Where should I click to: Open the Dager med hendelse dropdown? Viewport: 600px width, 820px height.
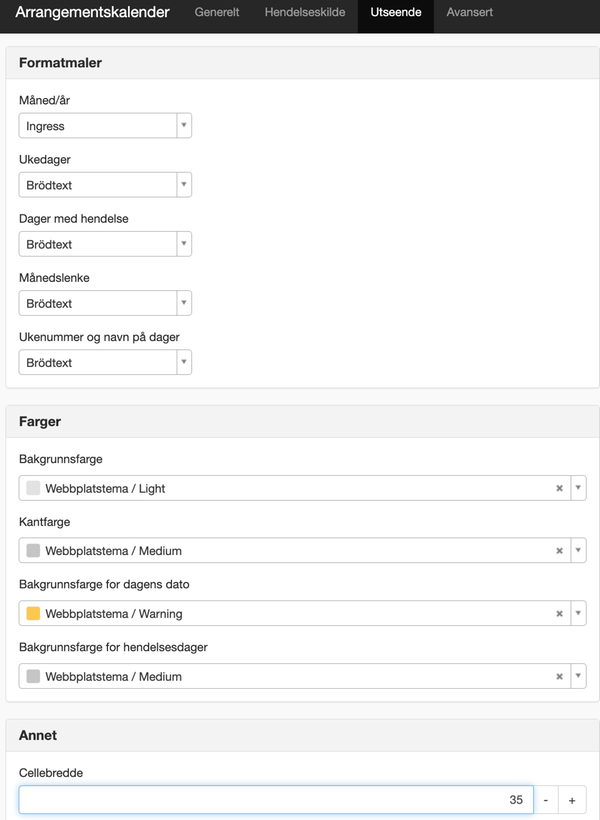[x=105, y=244]
